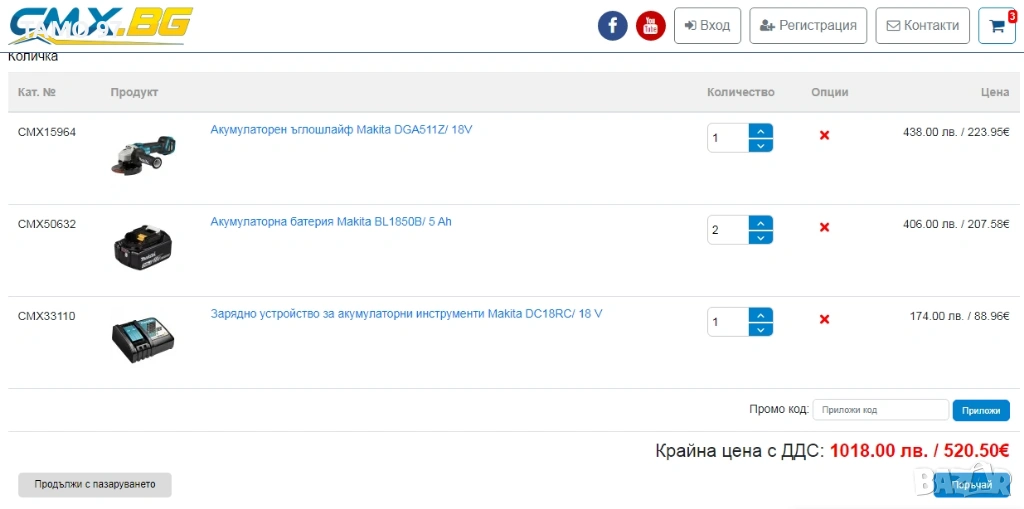The image size is (1024, 509).
Task: Select catalog number CMX50632
Action: pos(47,224)
